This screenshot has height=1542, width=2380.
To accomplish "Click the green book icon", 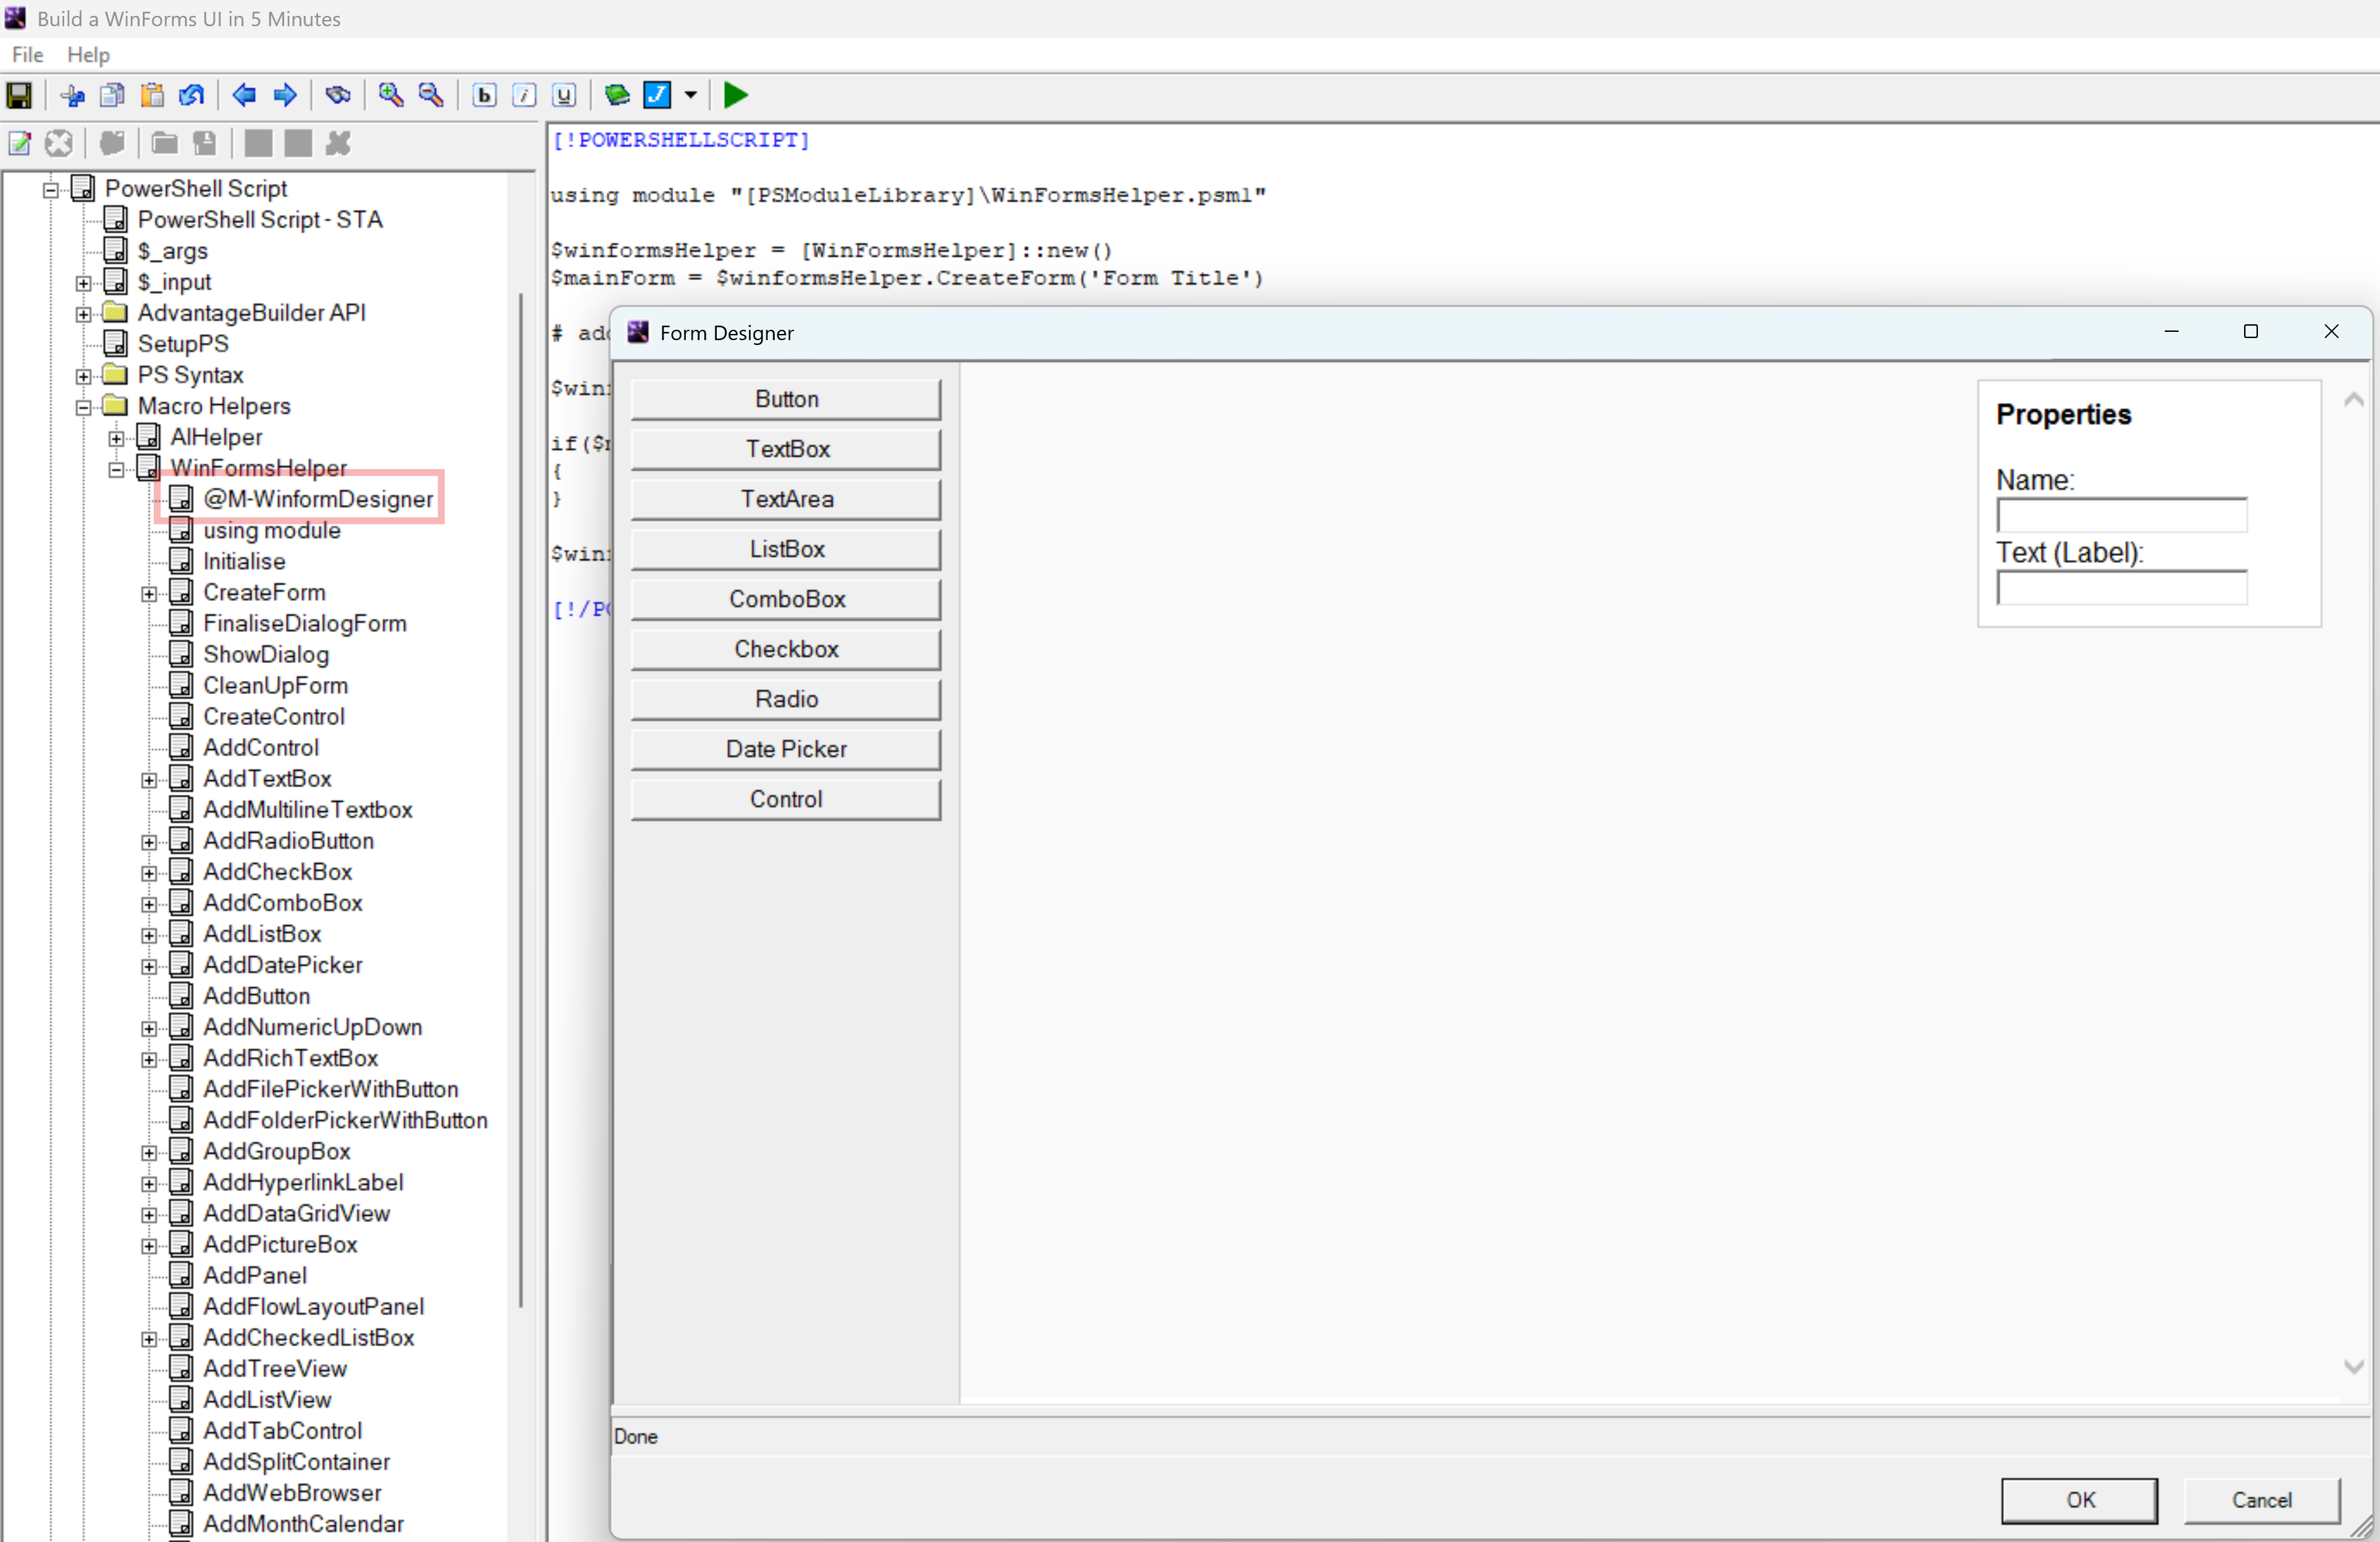I will [x=617, y=95].
